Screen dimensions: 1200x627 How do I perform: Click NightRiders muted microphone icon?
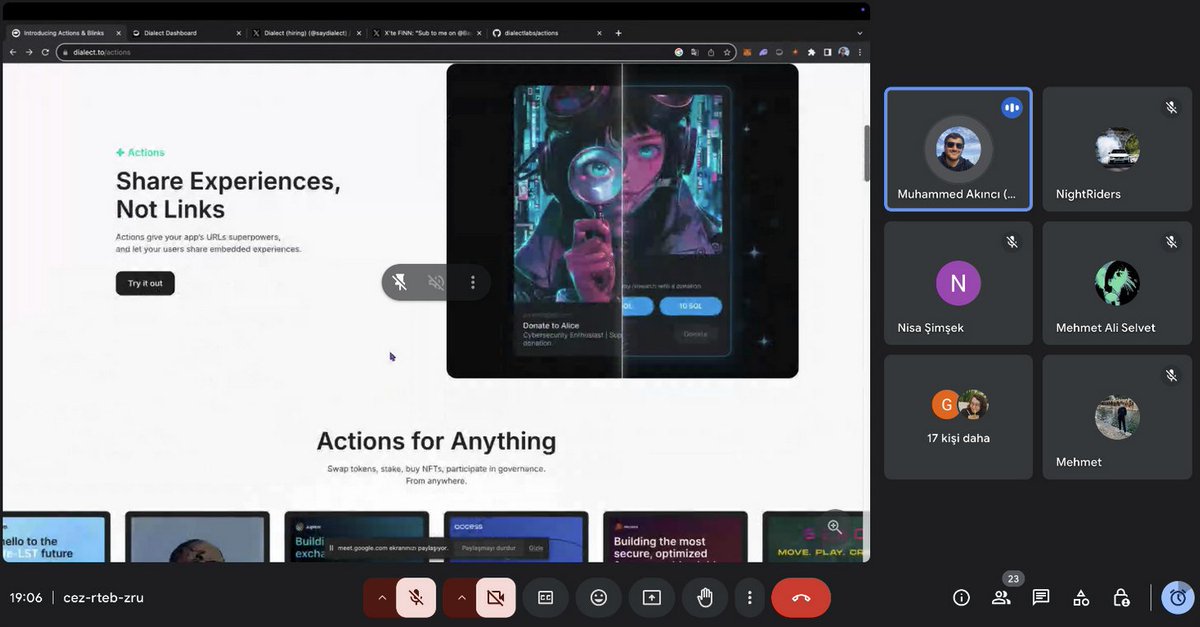pos(1170,107)
